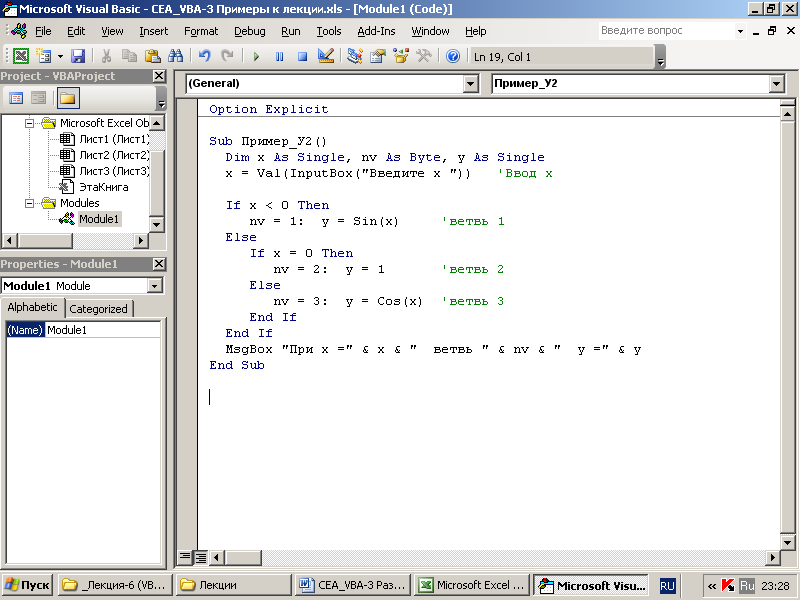This screenshot has height=600, width=800.
Task: Toggle Procedure View button at bottom-left of code
Action: [185, 557]
